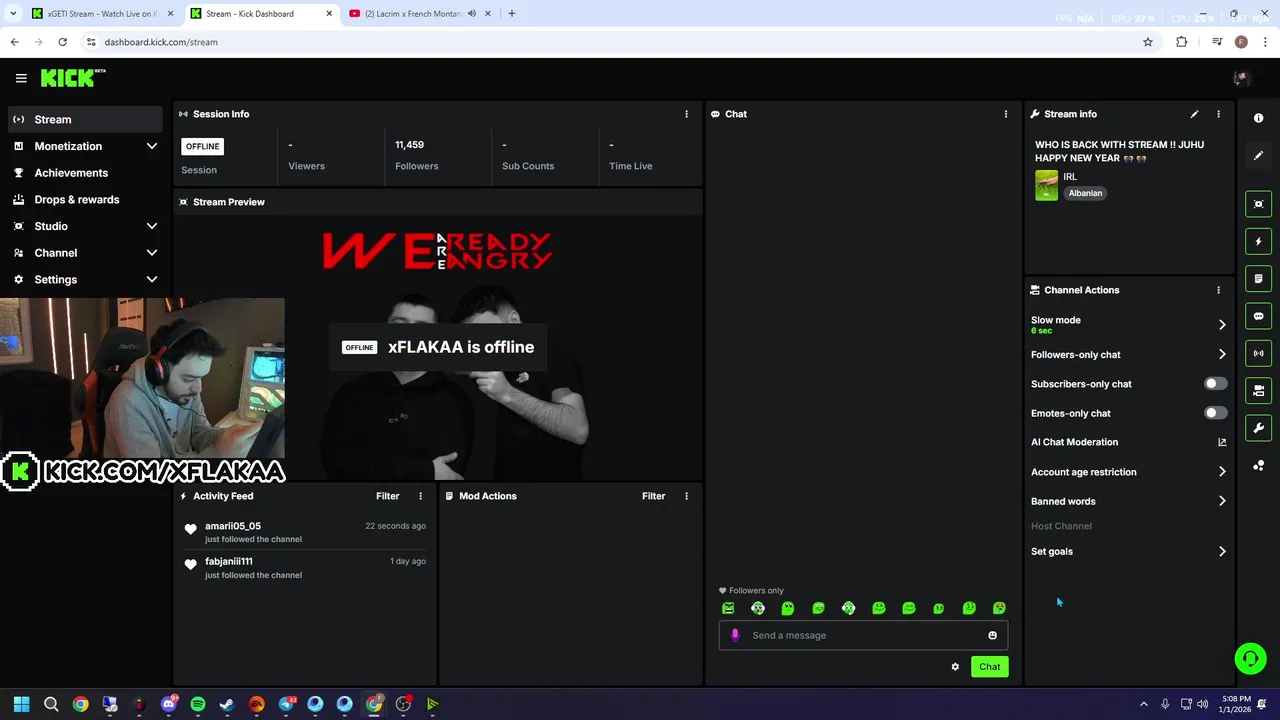The width and height of the screenshot is (1280, 720).
Task: Open AI Chat Moderation external link icon
Action: (x=1222, y=442)
